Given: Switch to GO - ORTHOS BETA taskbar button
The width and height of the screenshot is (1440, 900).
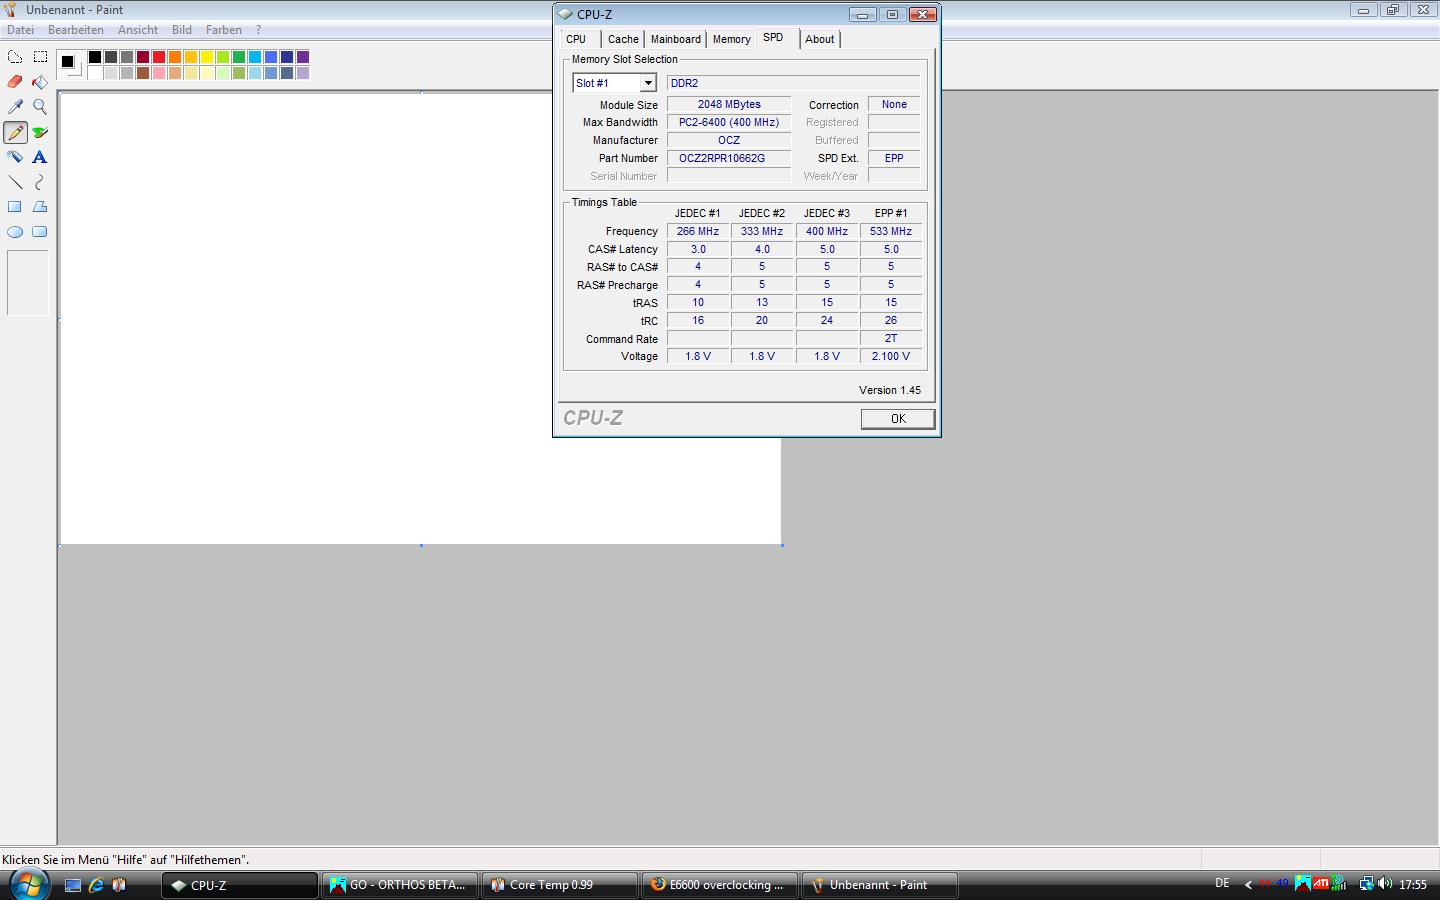Looking at the screenshot, I should [x=400, y=885].
